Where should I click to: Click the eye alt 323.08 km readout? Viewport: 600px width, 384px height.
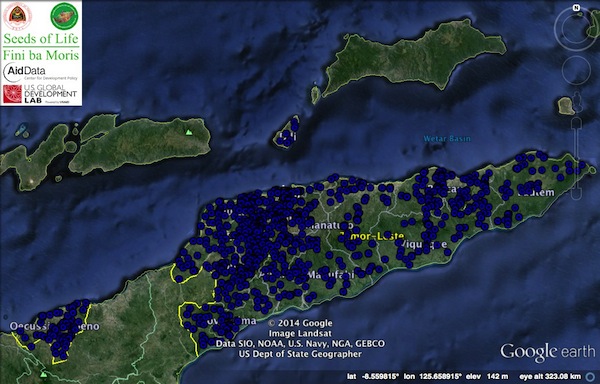551,377
